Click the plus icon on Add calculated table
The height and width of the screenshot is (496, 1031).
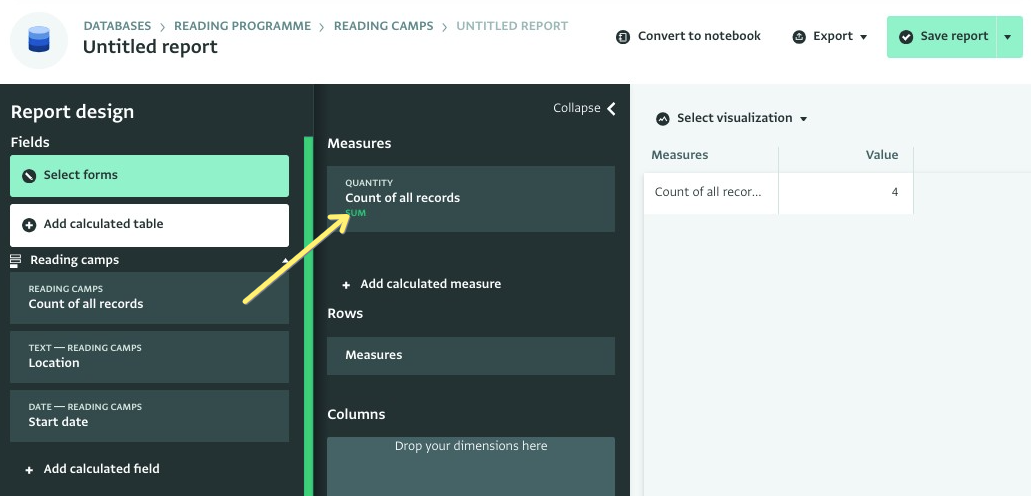tap(29, 225)
